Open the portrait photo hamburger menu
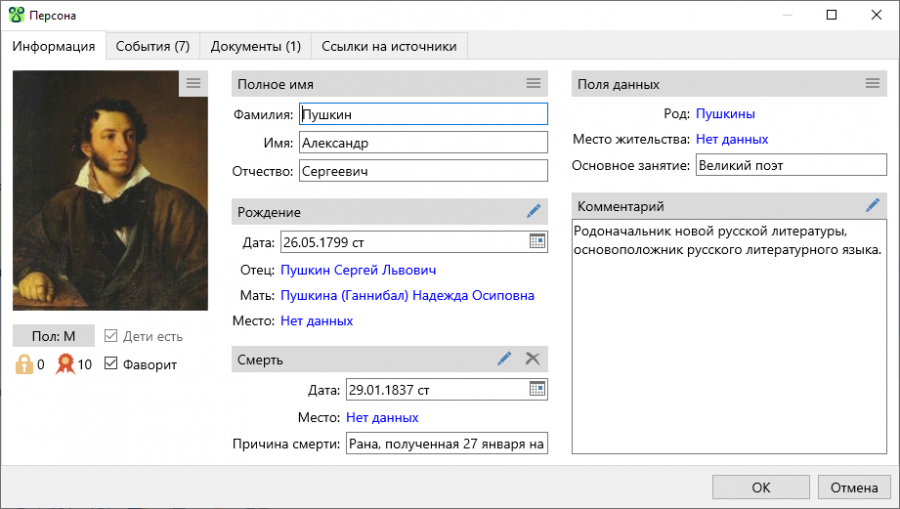Image resolution: width=900 pixels, height=509 pixels. point(193,83)
